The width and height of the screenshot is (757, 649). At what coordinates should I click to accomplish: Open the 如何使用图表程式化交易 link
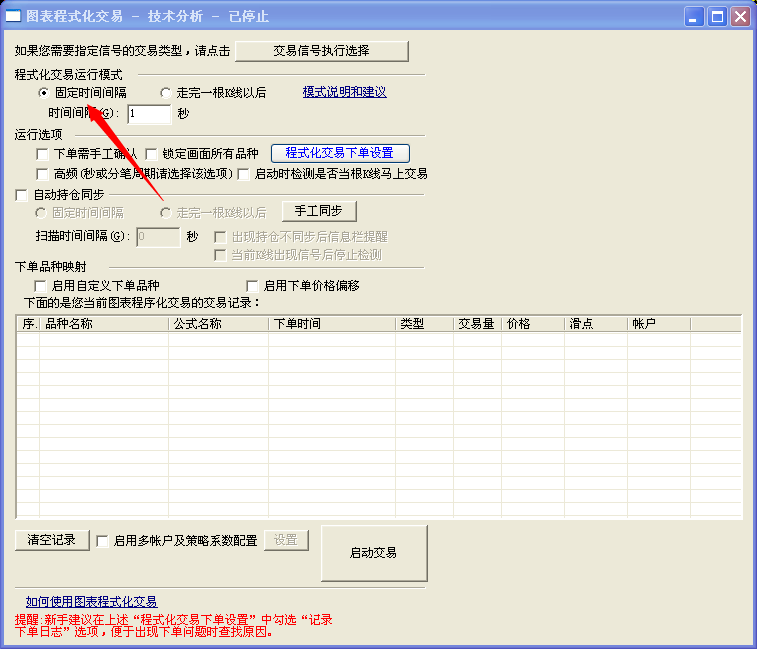point(91,602)
